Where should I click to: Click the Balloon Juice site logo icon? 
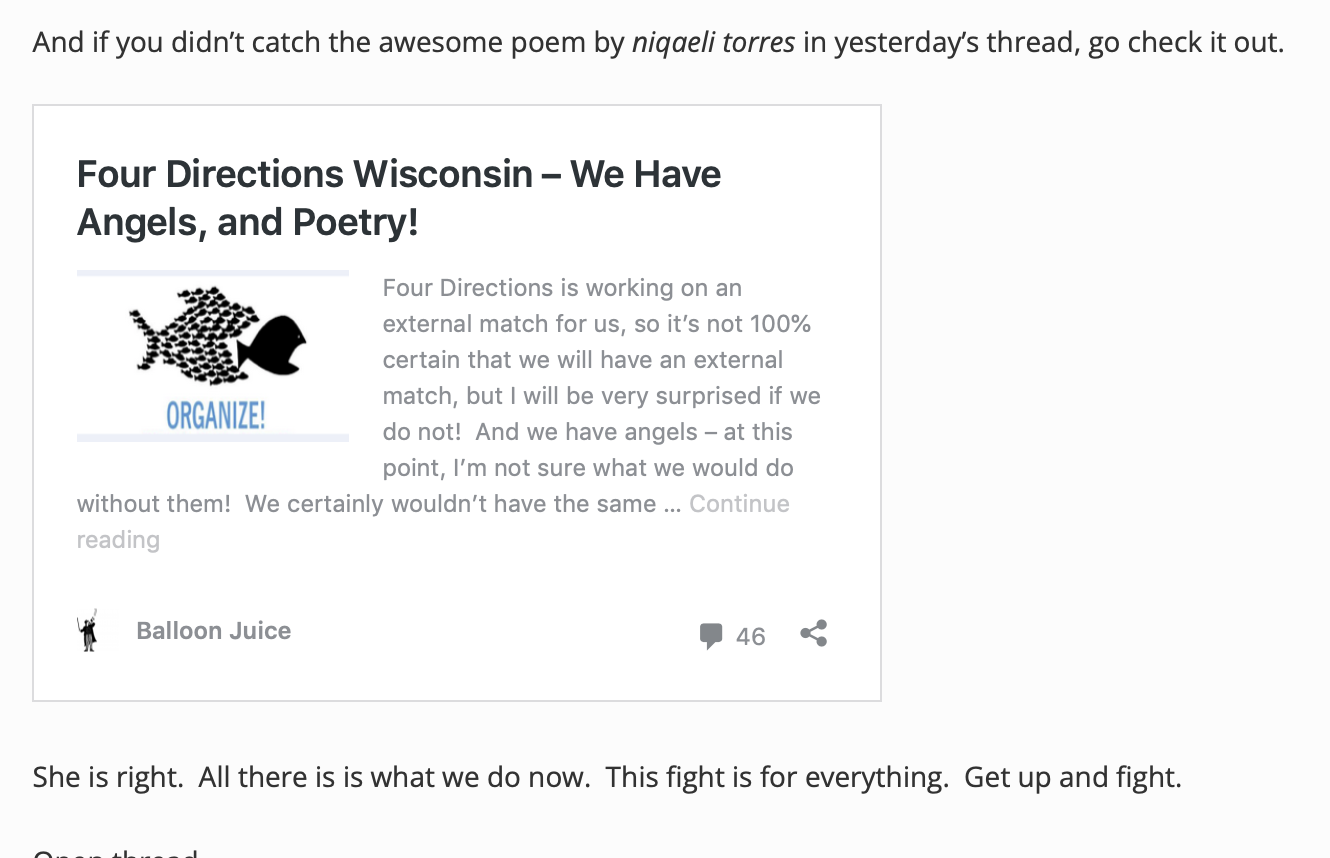[88, 631]
